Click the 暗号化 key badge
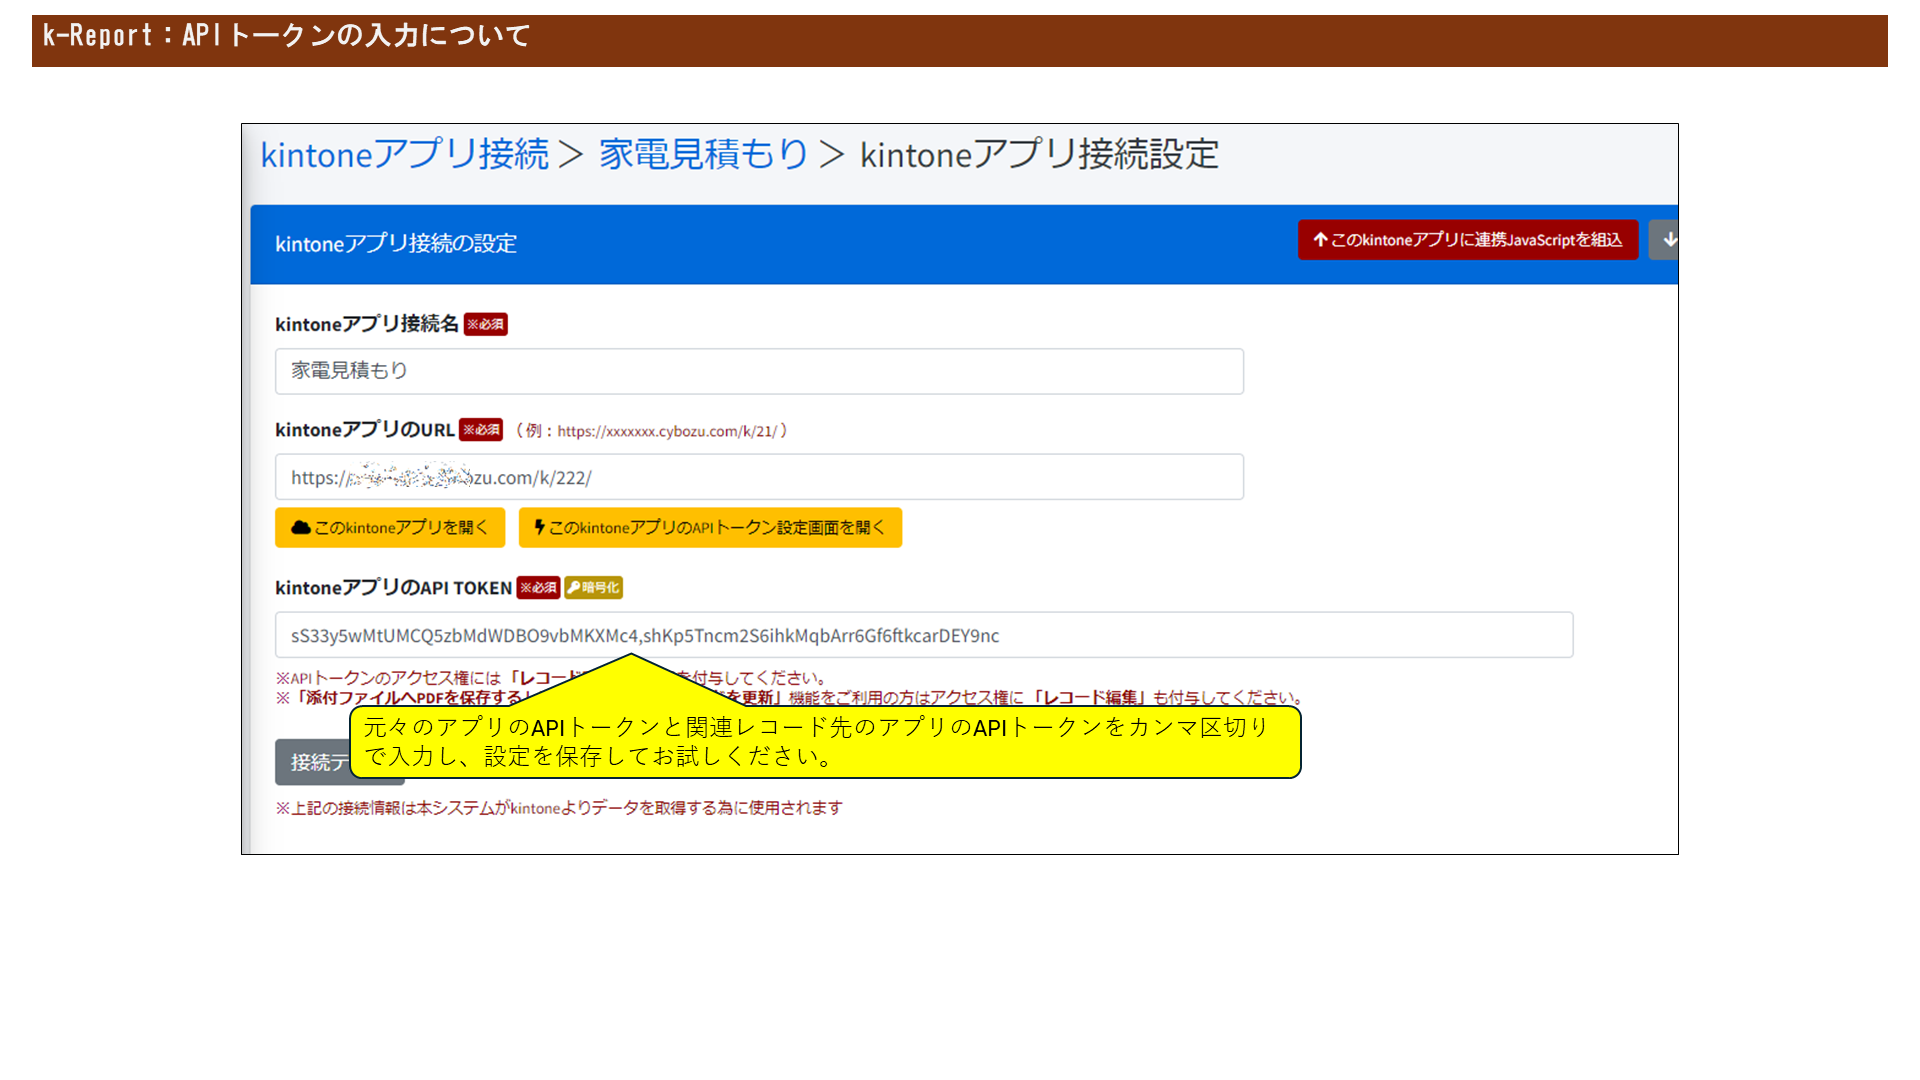The height and width of the screenshot is (1080, 1920). point(593,588)
